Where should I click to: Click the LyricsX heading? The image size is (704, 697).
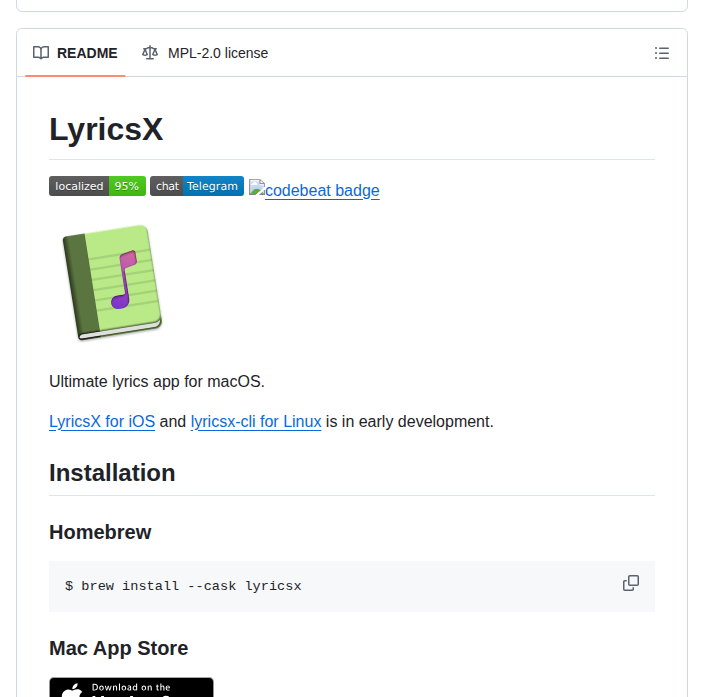point(106,129)
